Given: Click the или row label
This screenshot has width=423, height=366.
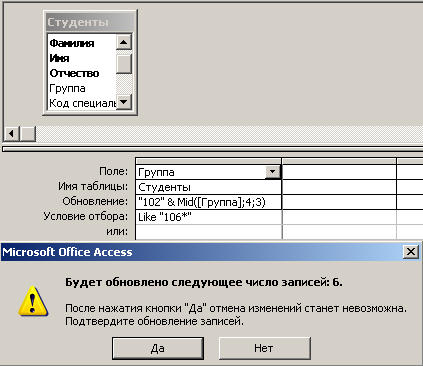Looking at the screenshot, I should pyautogui.click(x=117, y=231).
